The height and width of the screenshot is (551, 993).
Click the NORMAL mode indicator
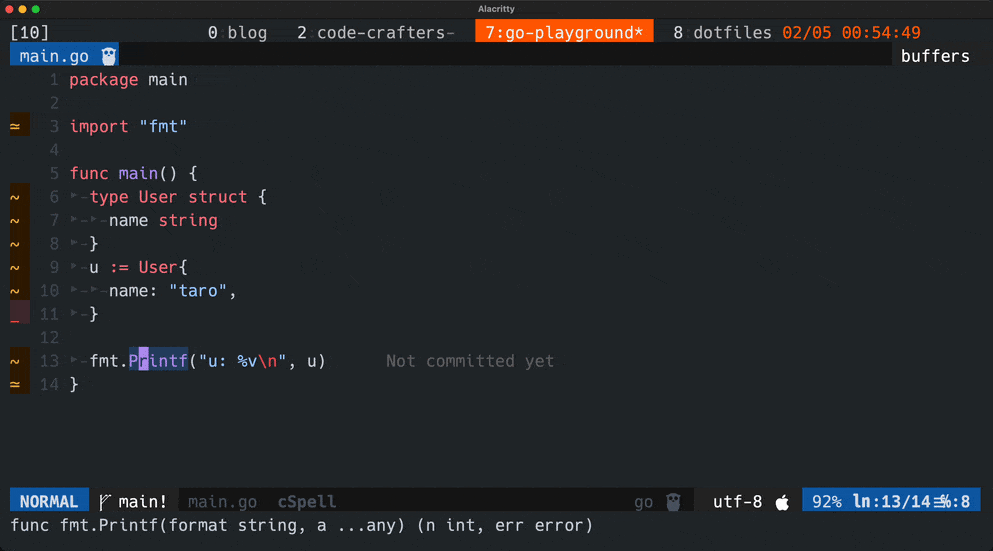point(48,502)
